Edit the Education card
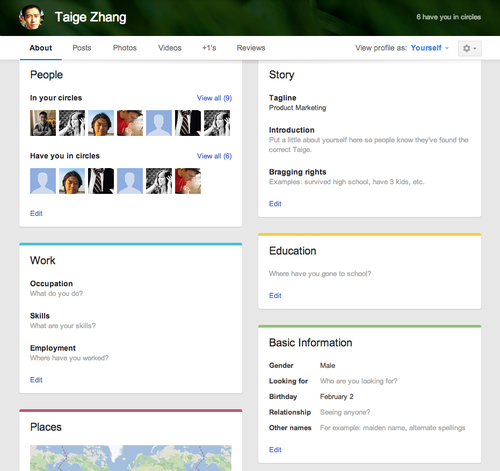500x471 pixels. click(275, 296)
